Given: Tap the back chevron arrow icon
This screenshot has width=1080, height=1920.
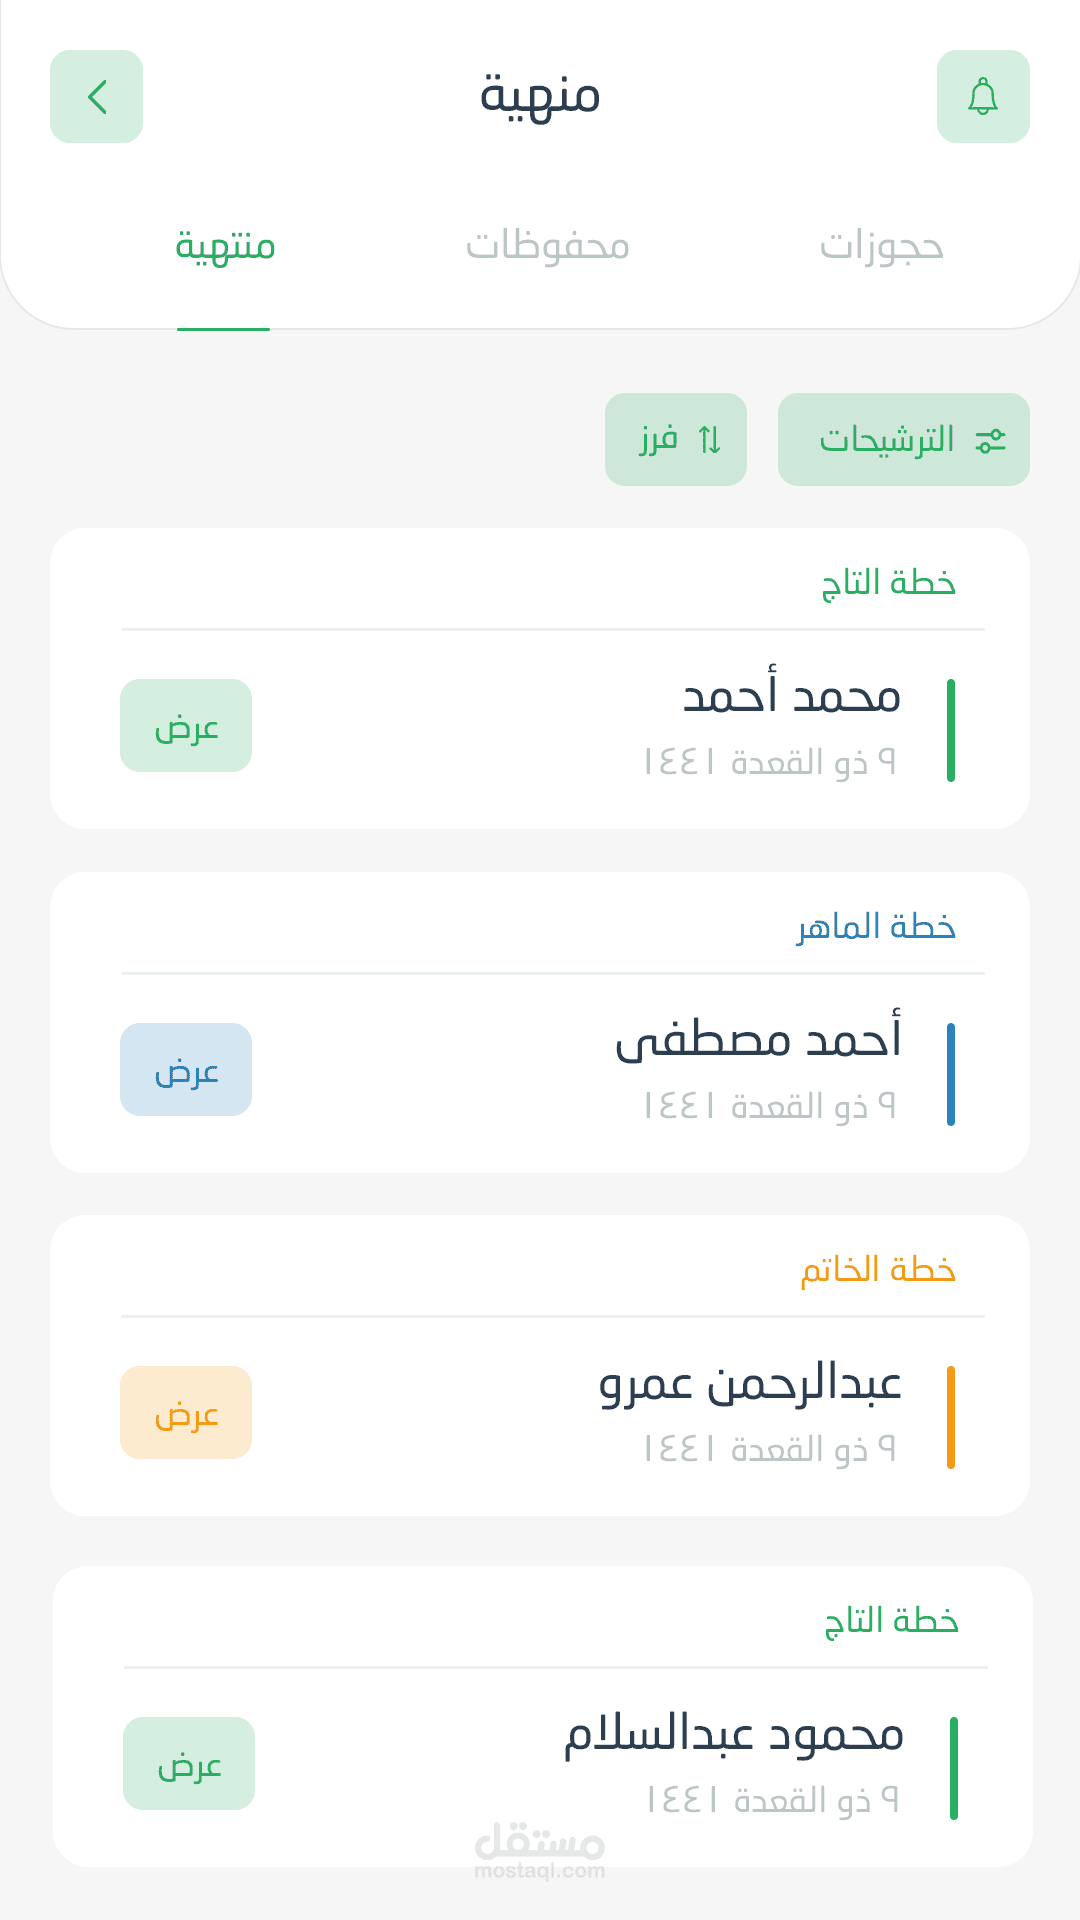Looking at the screenshot, I should (97, 97).
